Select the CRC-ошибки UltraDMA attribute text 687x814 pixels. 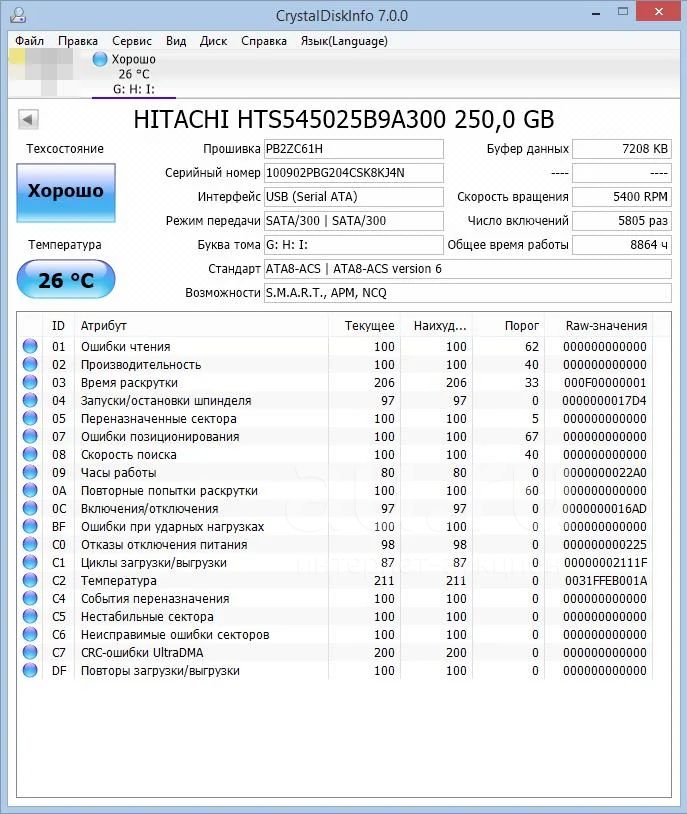(x=142, y=653)
